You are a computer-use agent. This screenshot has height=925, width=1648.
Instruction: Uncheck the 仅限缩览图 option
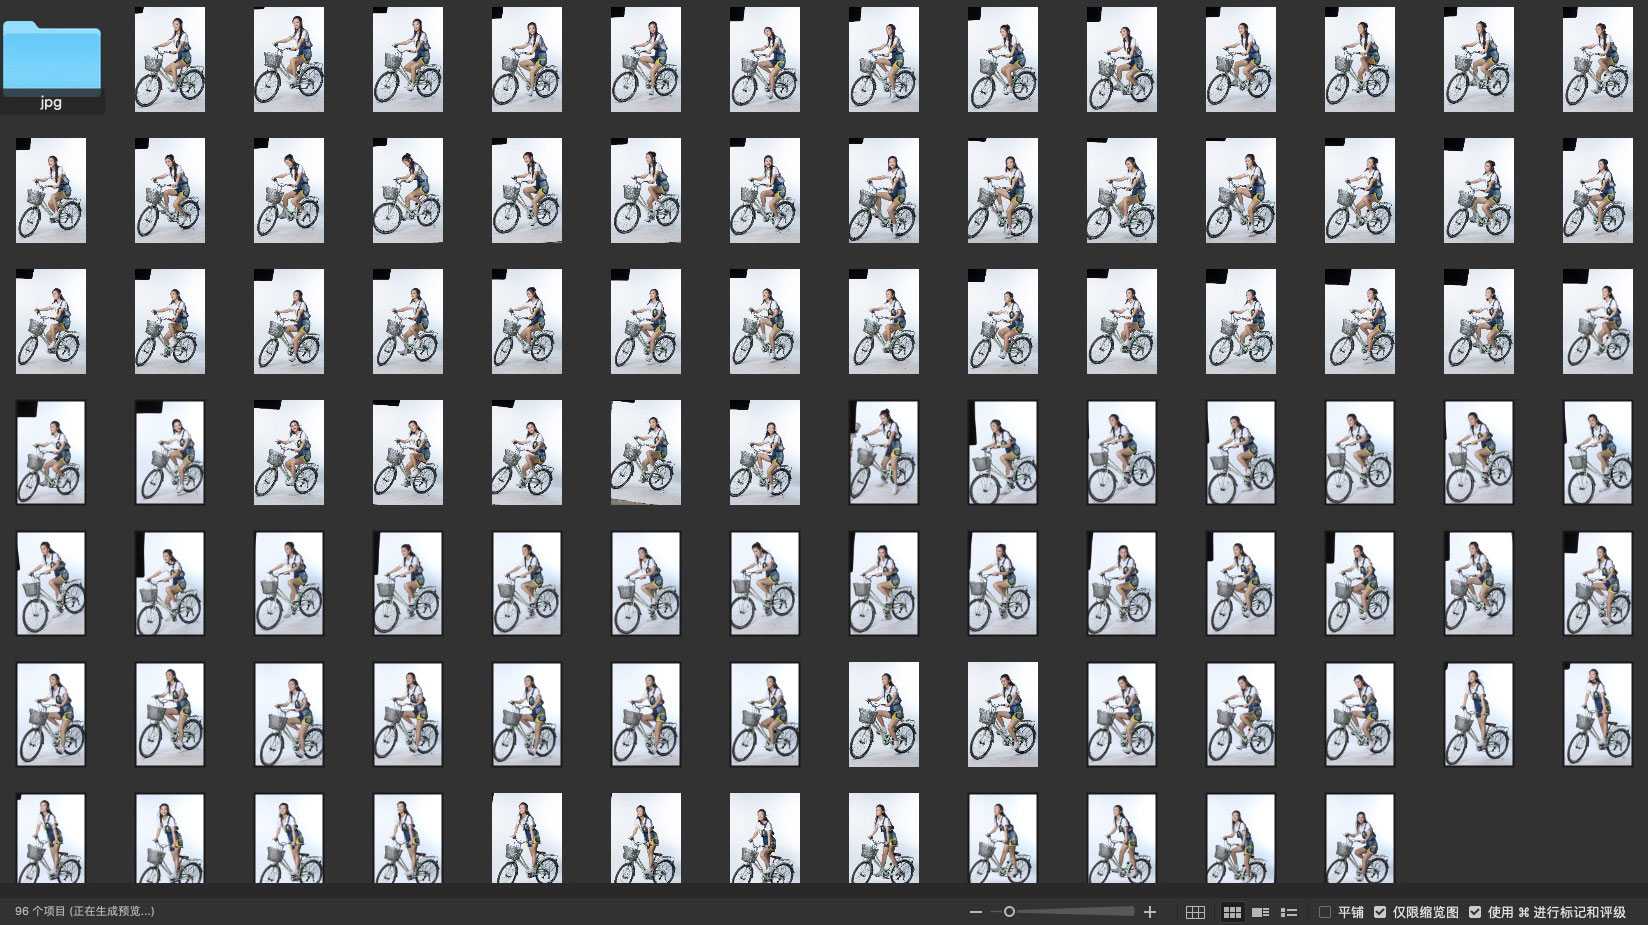[1380, 912]
